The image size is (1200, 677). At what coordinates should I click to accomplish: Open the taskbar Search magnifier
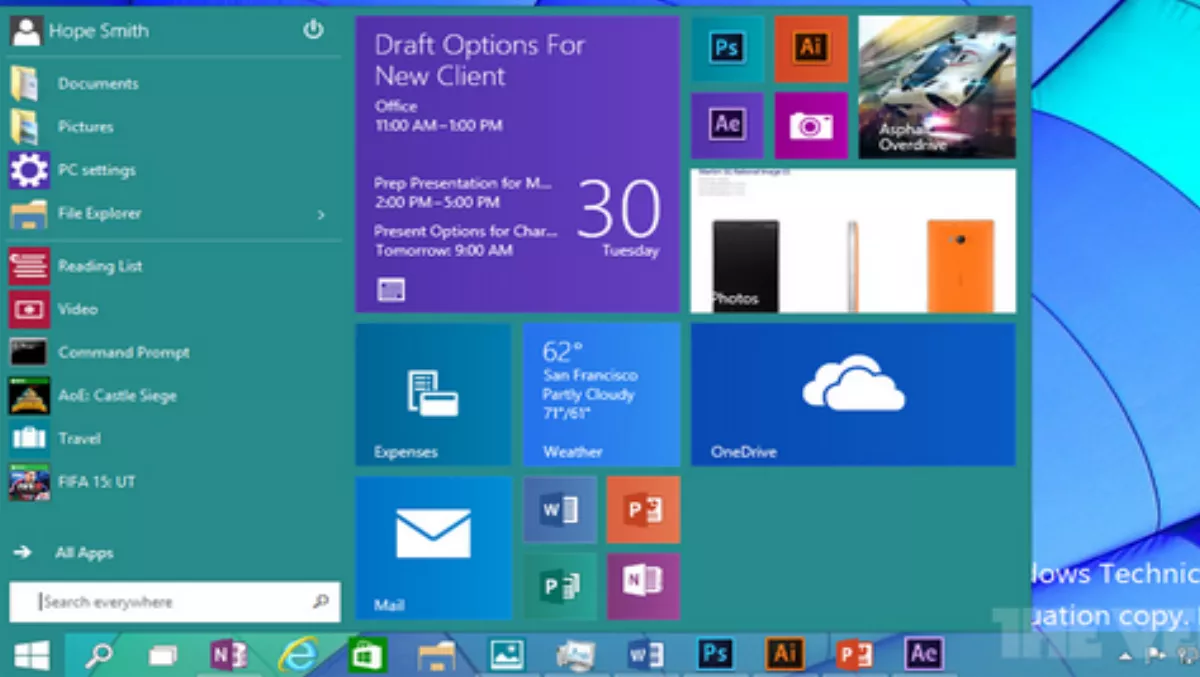(x=98, y=655)
